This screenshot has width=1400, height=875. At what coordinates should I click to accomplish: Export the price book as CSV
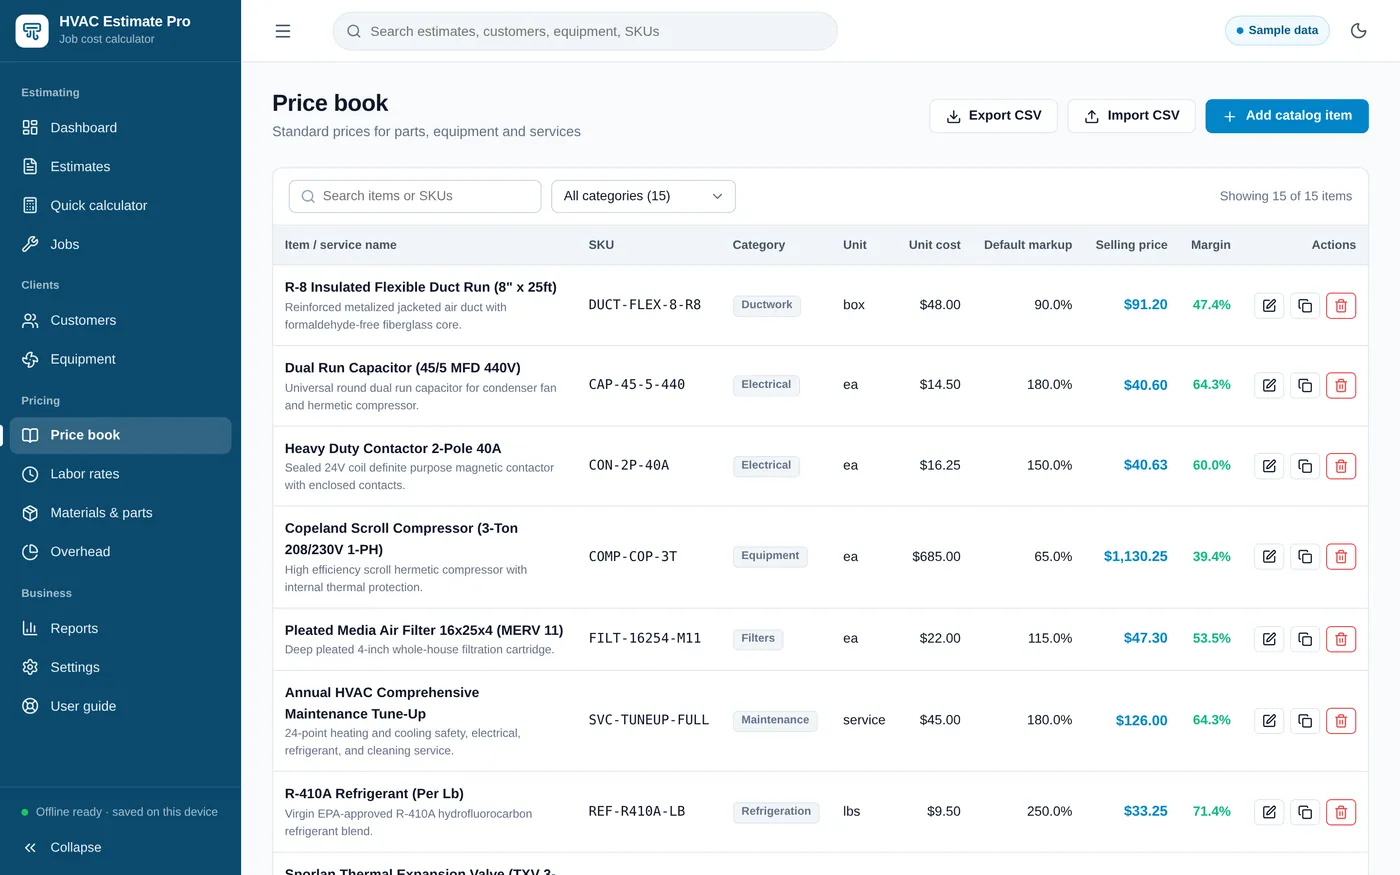click(x=993, y=116)
